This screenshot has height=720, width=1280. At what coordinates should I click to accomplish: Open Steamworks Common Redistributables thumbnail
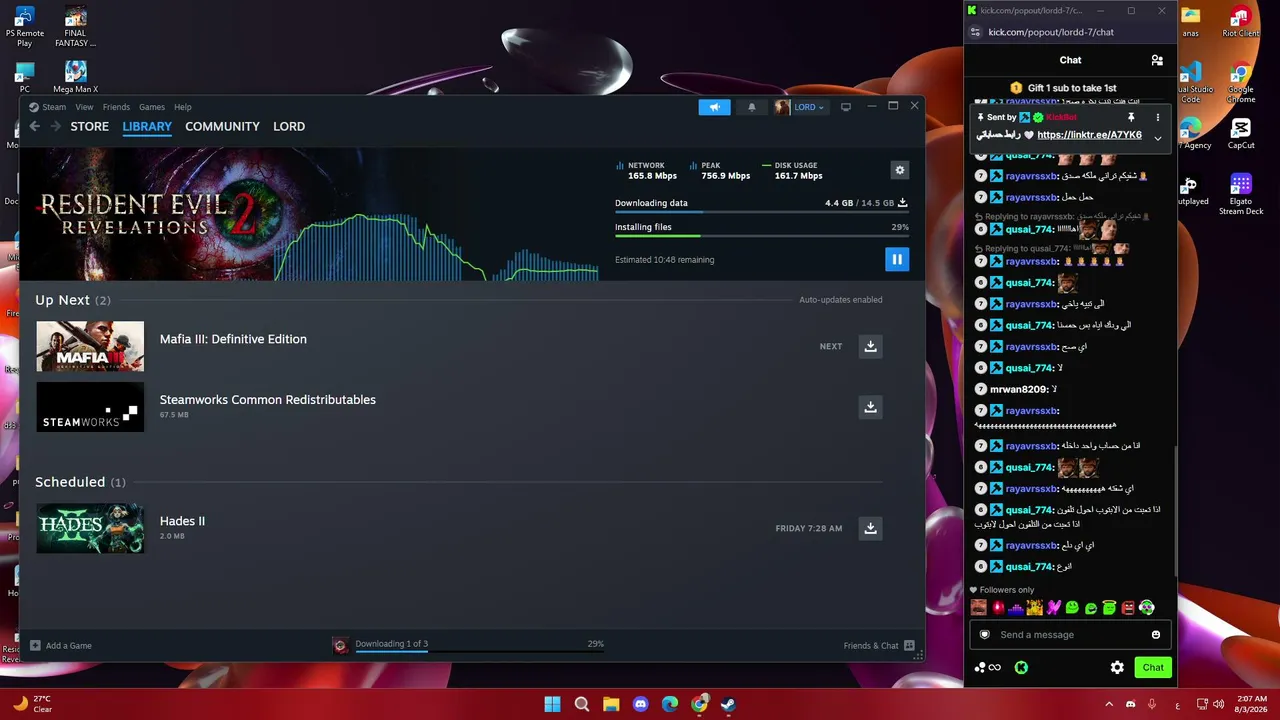pos(90,407)
